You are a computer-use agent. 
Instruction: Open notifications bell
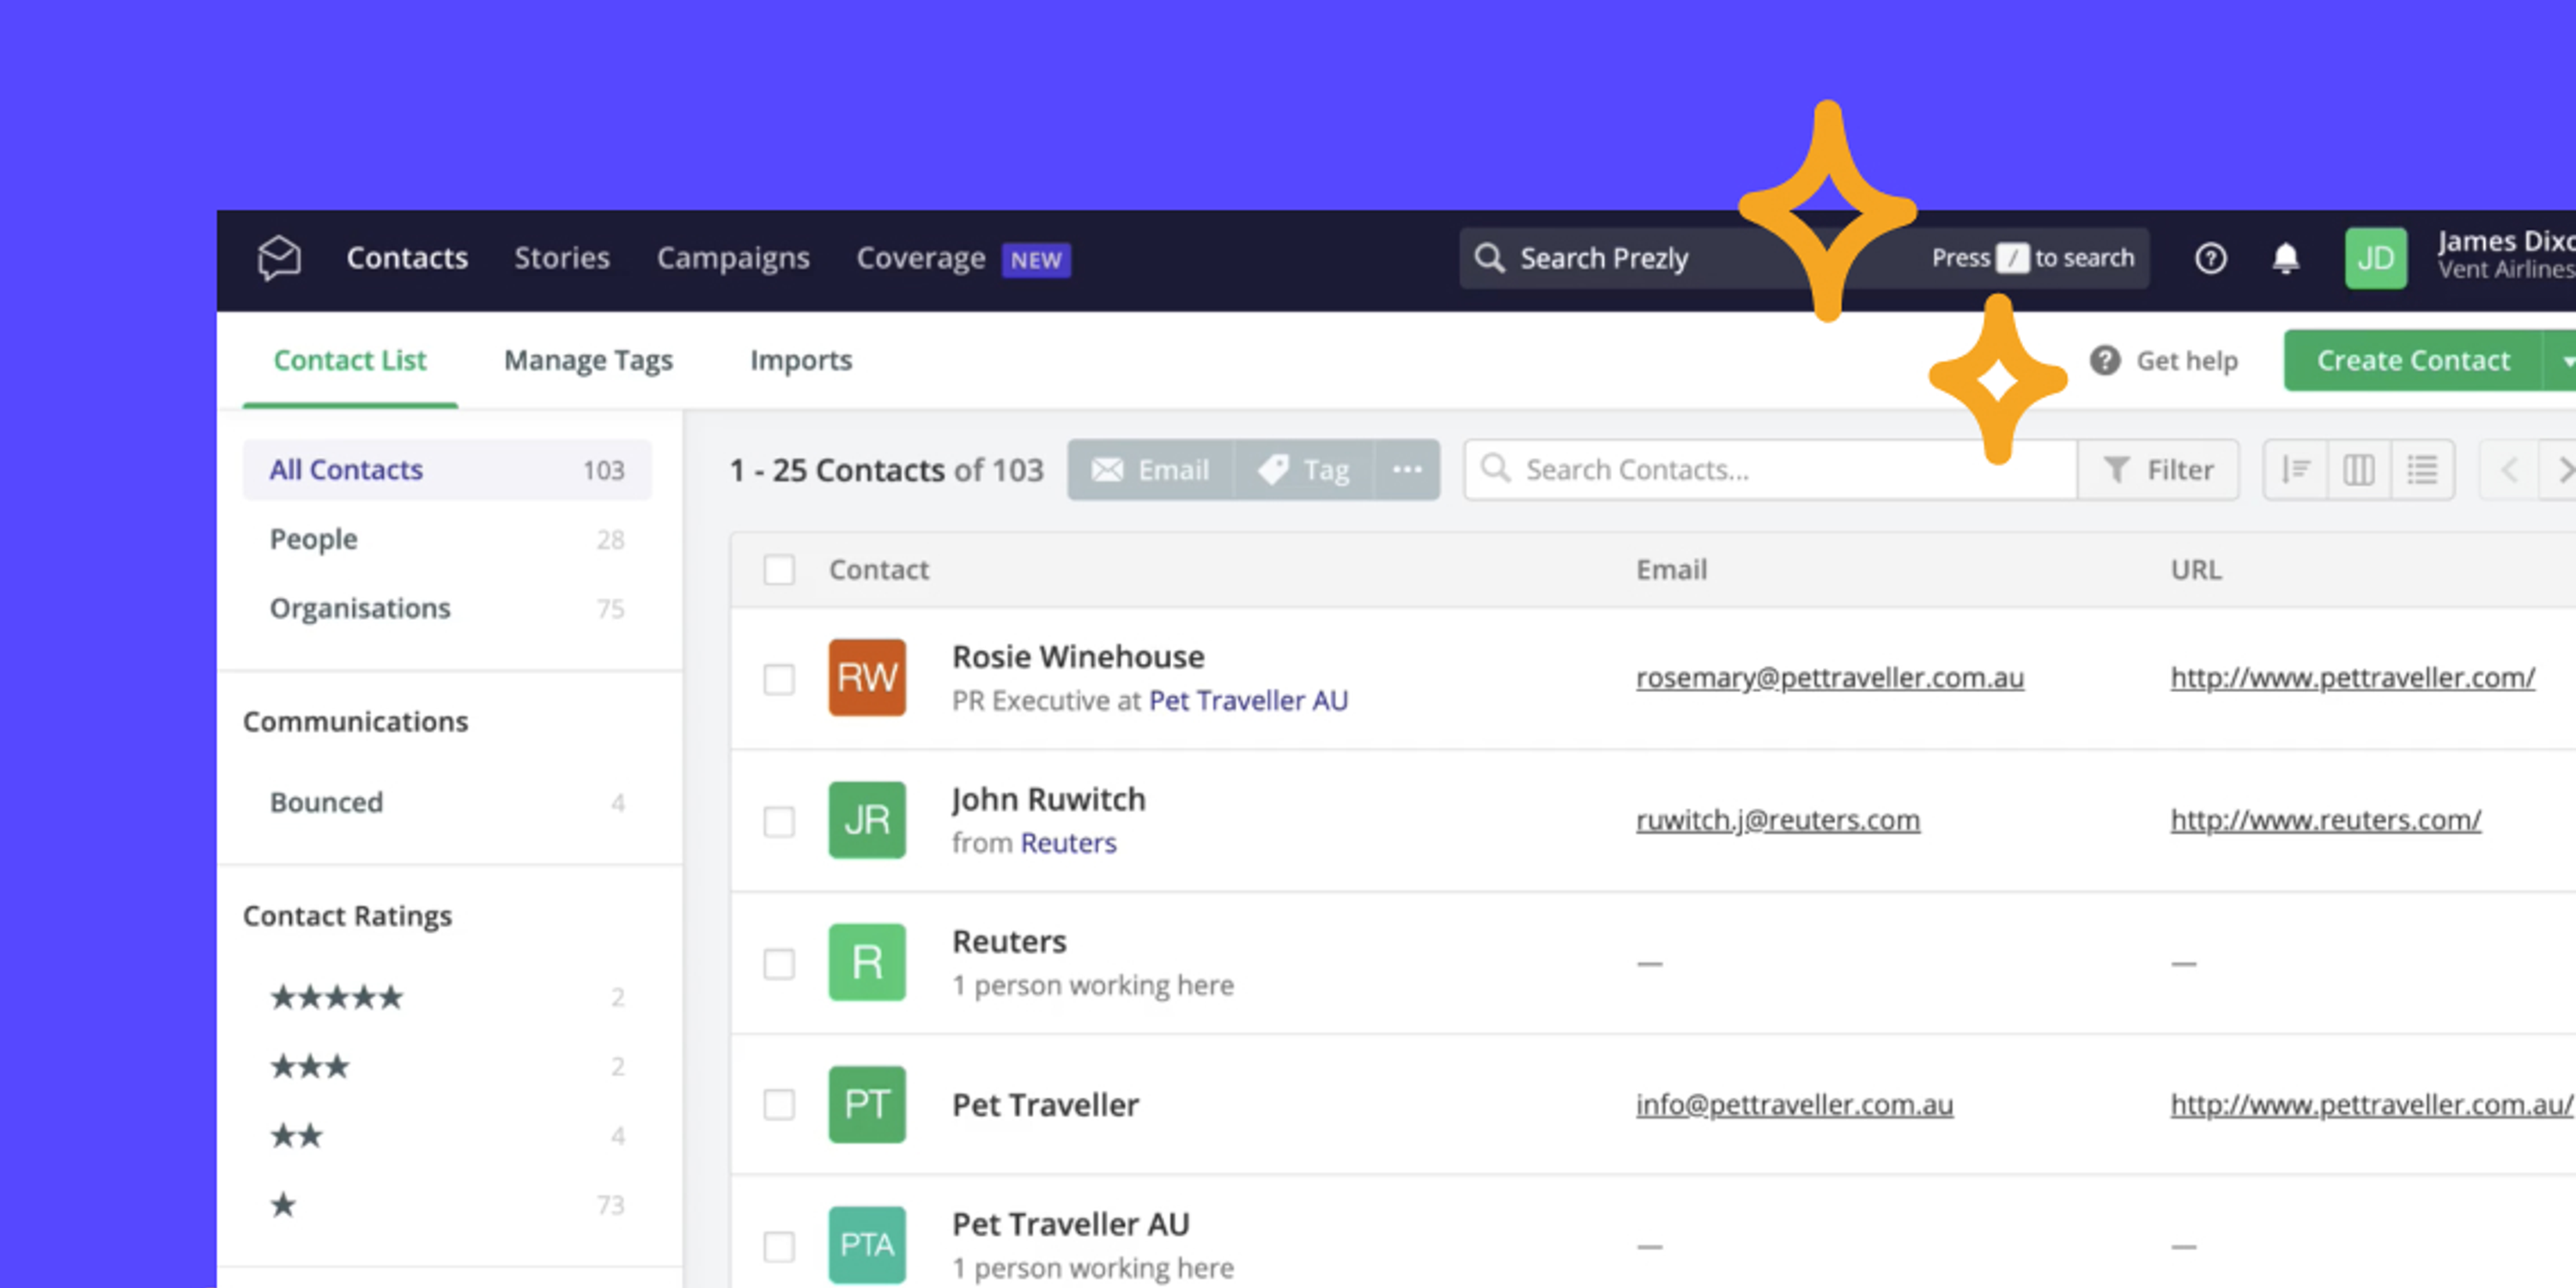(x=2287, y=258)
